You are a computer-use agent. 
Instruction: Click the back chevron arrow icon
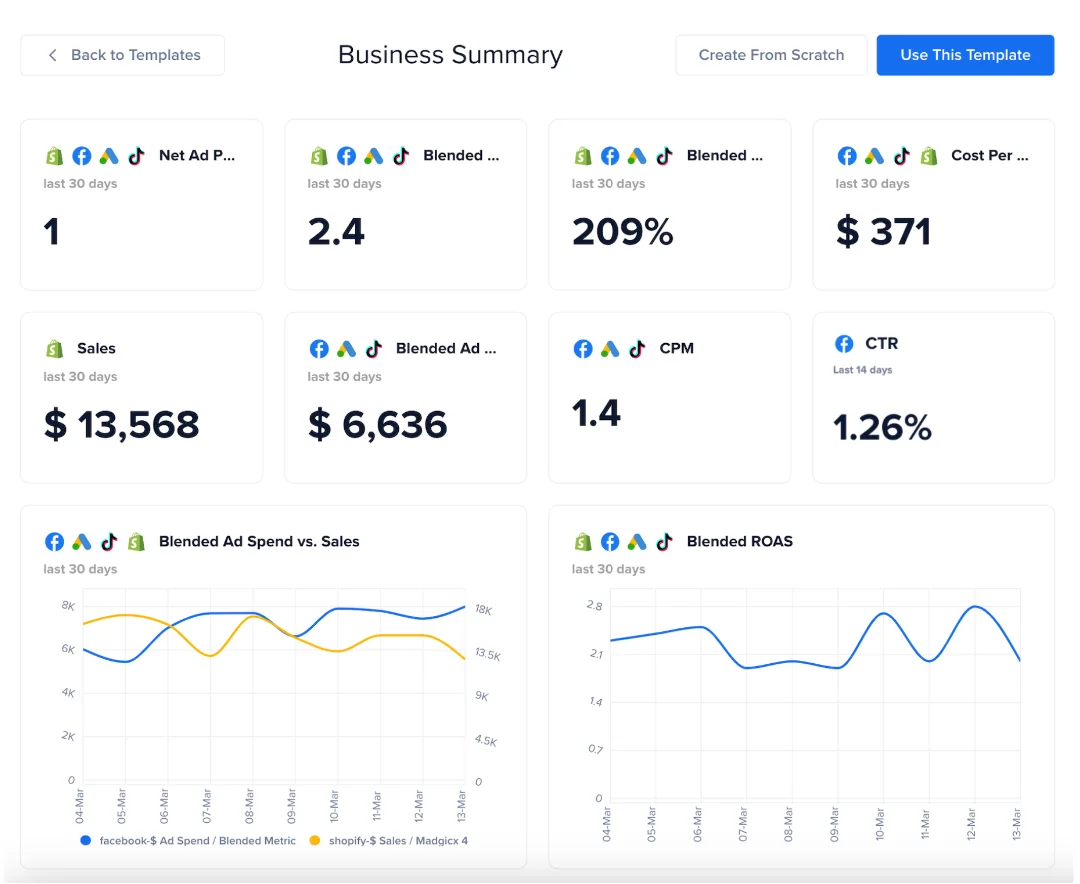click(52, 55)
